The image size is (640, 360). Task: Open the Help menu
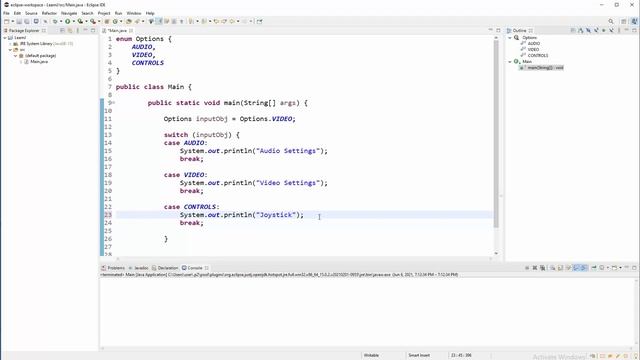(x=150, y=13)
